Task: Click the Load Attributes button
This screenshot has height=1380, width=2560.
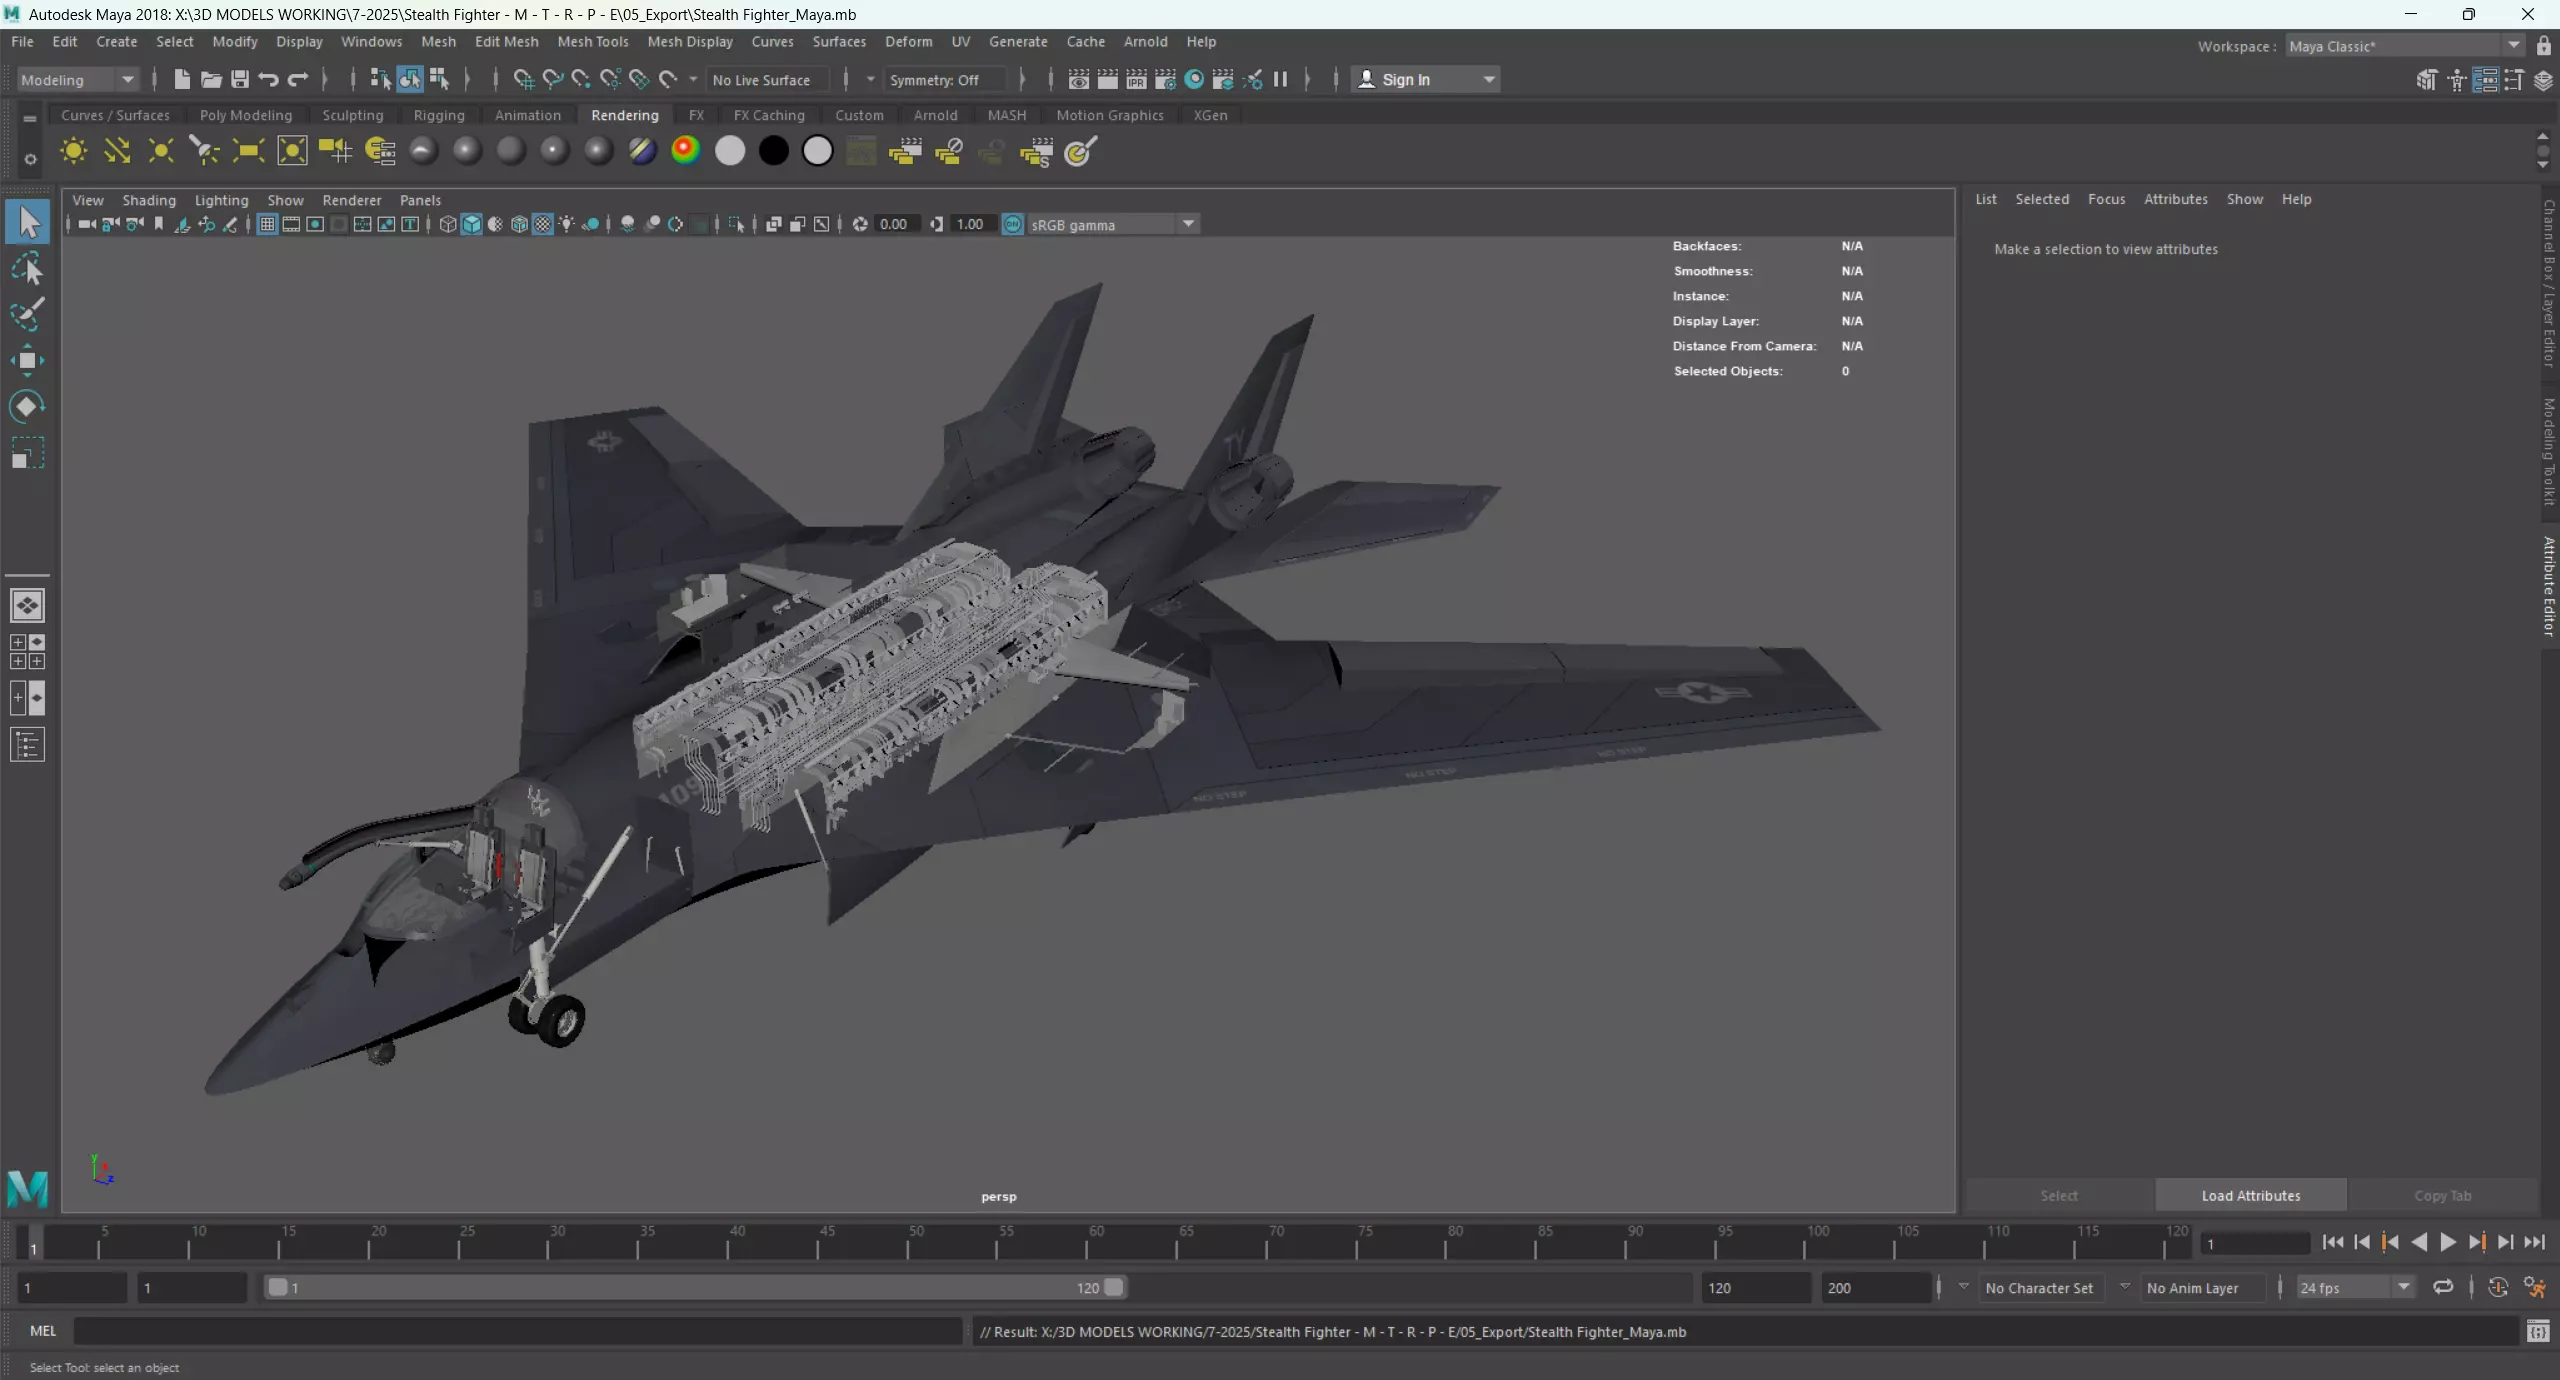Action: [2251, 1195]
